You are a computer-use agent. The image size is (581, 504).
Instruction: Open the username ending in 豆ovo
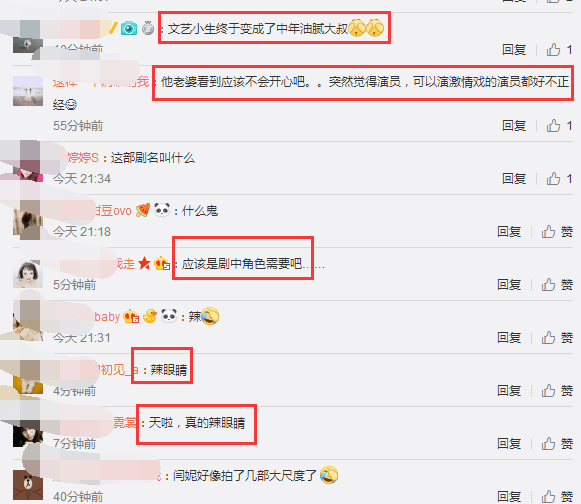(x=113, y=210)
